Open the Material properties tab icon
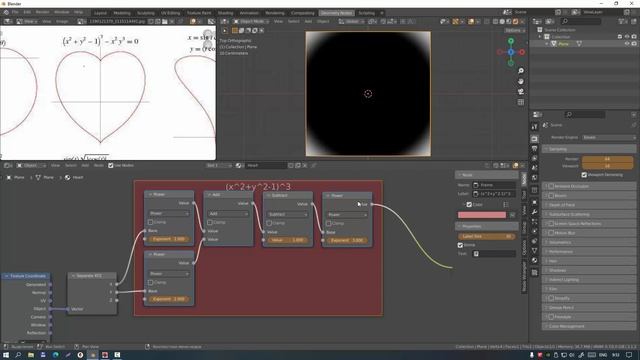This screenshot has width=640, height=360. tap(534, 260)
